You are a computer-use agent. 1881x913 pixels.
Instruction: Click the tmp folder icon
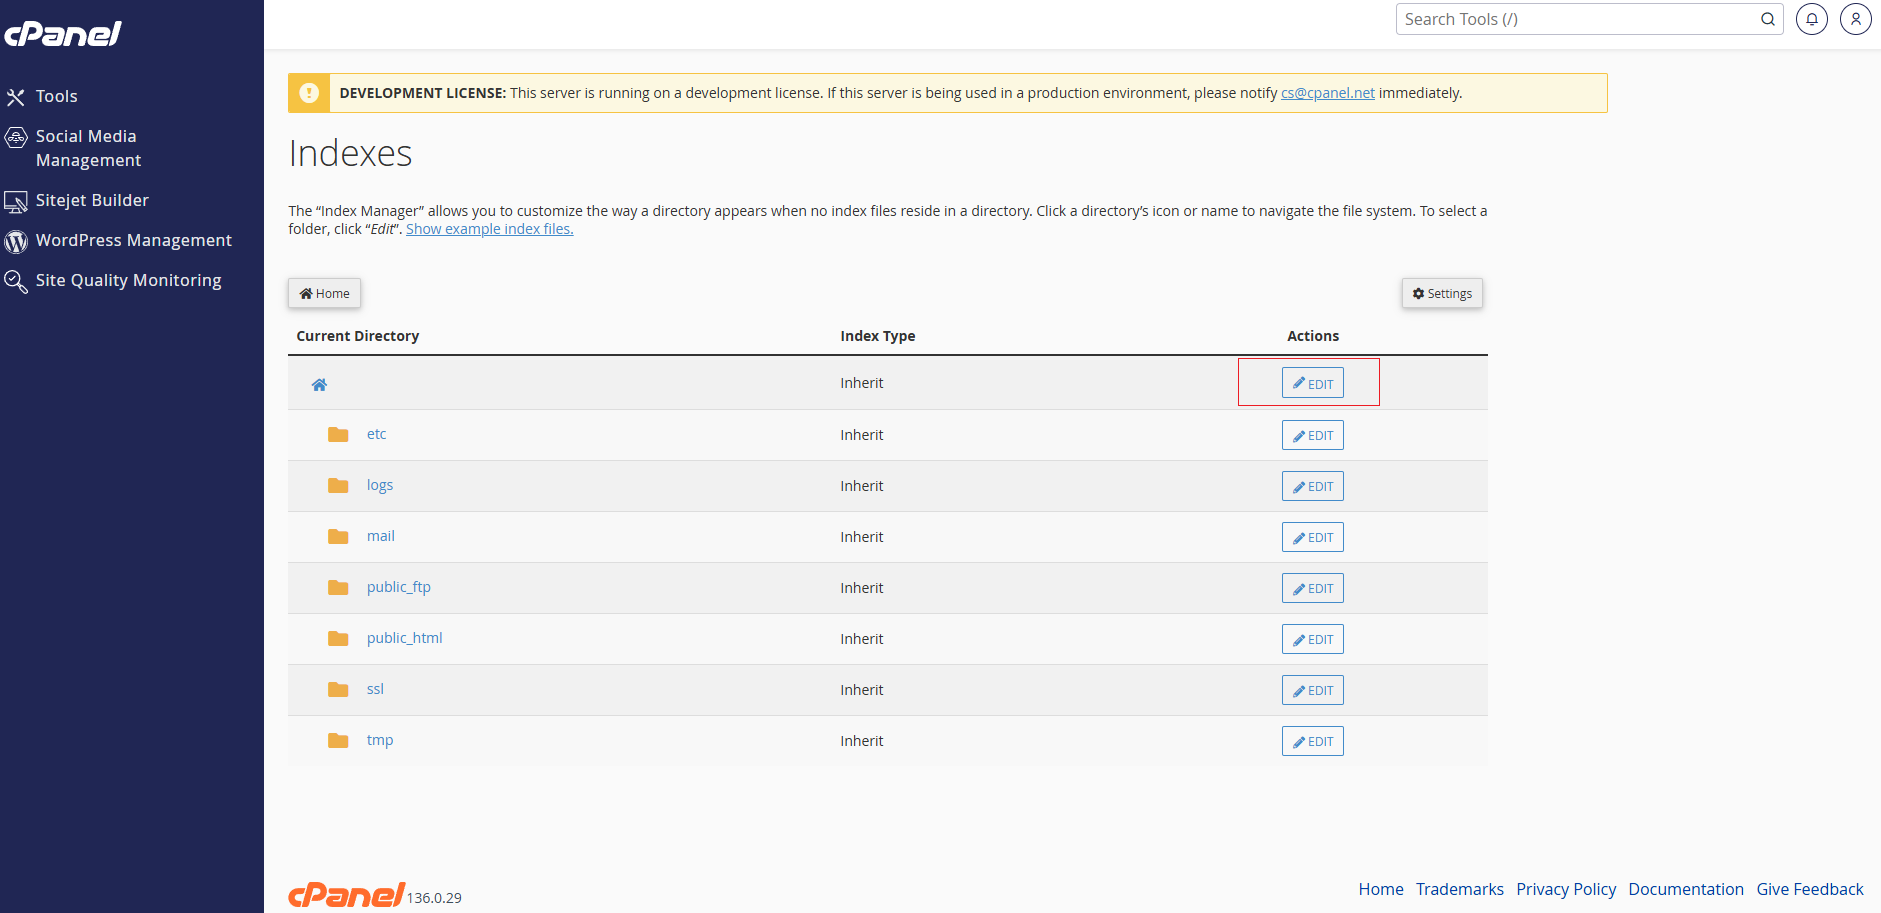pyautogui.click(x=338, y=741)
